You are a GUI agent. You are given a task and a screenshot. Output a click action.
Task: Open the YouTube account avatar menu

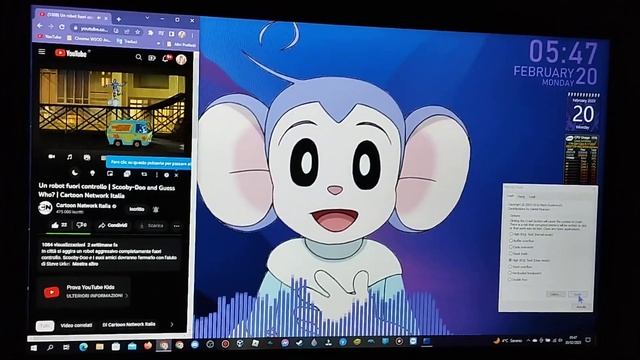pyautogui.click(x=181, y=60)
